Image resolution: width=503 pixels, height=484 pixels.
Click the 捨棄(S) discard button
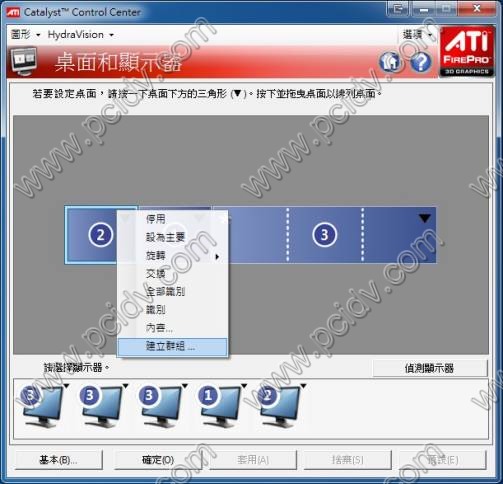pos(347,460)
